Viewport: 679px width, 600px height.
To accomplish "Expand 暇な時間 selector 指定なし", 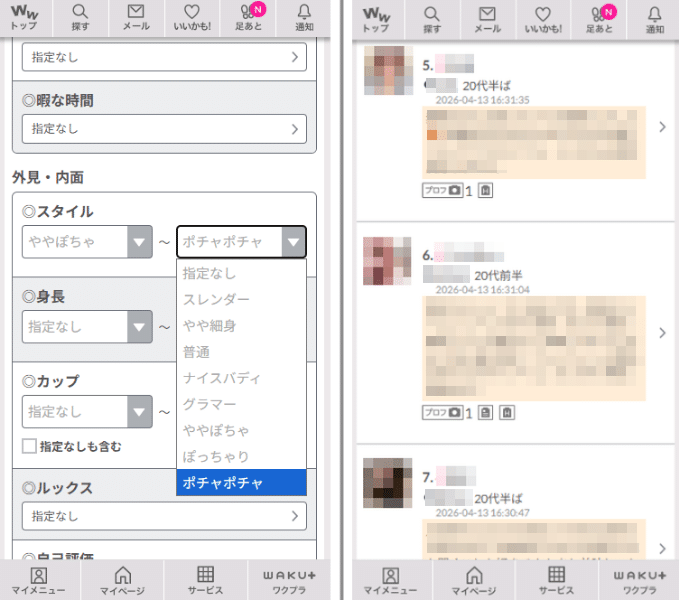I will pyautogui.click(x=164, y=129).
